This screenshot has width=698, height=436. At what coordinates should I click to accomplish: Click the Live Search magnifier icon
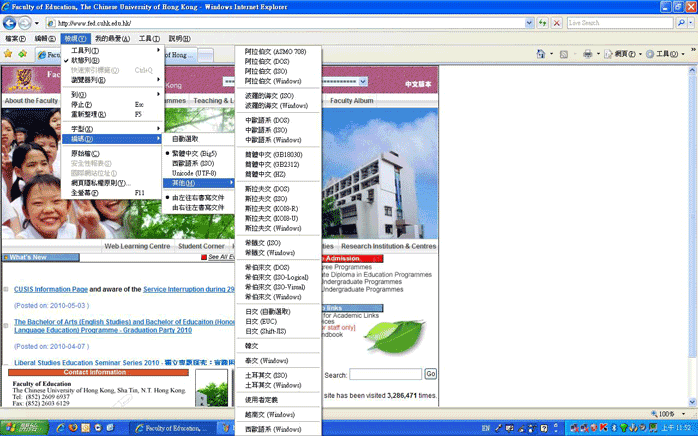tap(681, 23)
